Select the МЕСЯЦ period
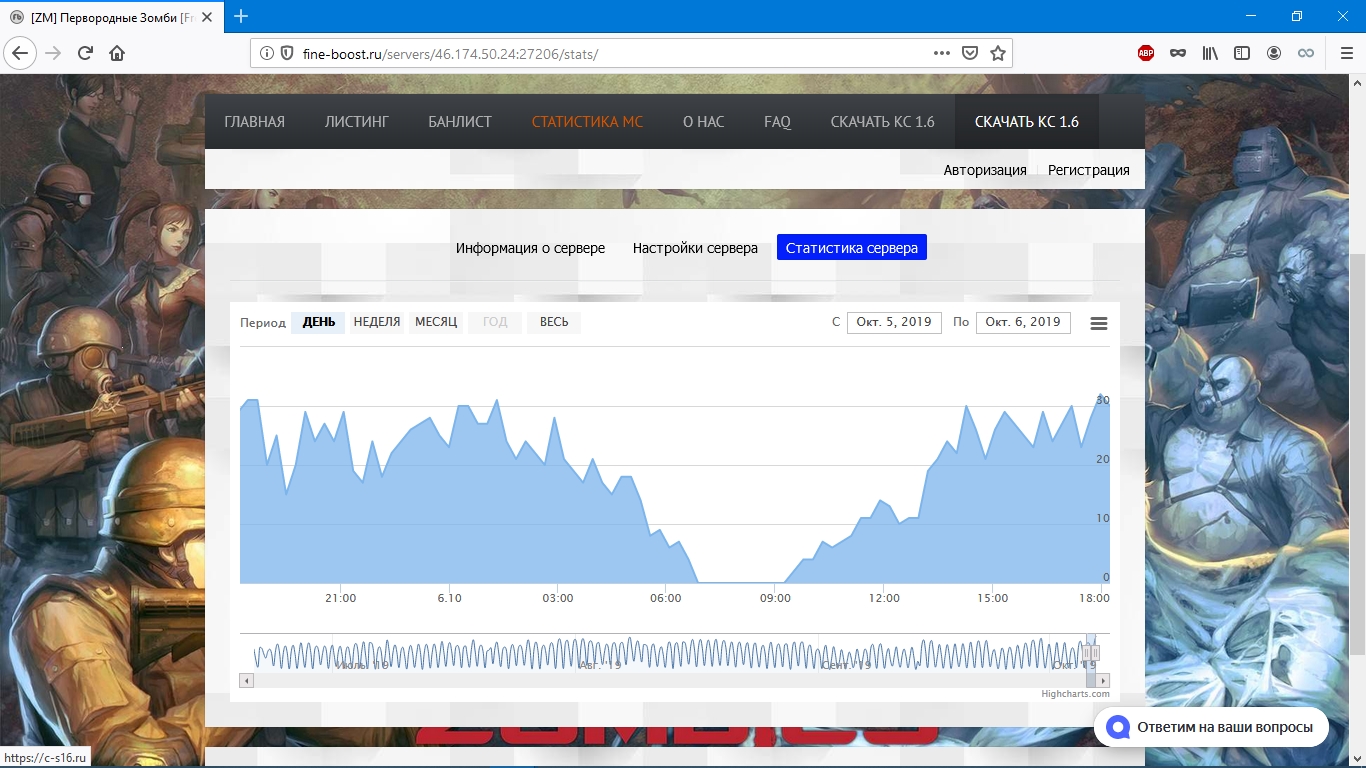 pos(436,322)
